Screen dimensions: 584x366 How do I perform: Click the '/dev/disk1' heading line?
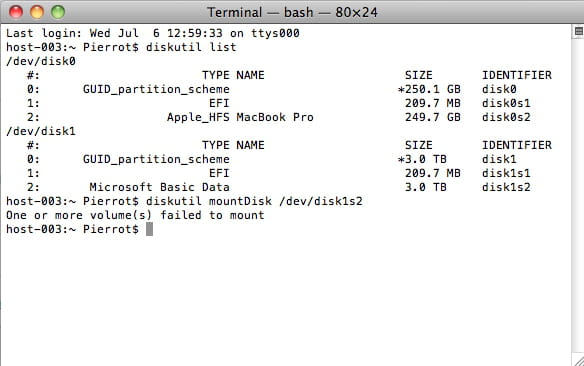point(41,131)
